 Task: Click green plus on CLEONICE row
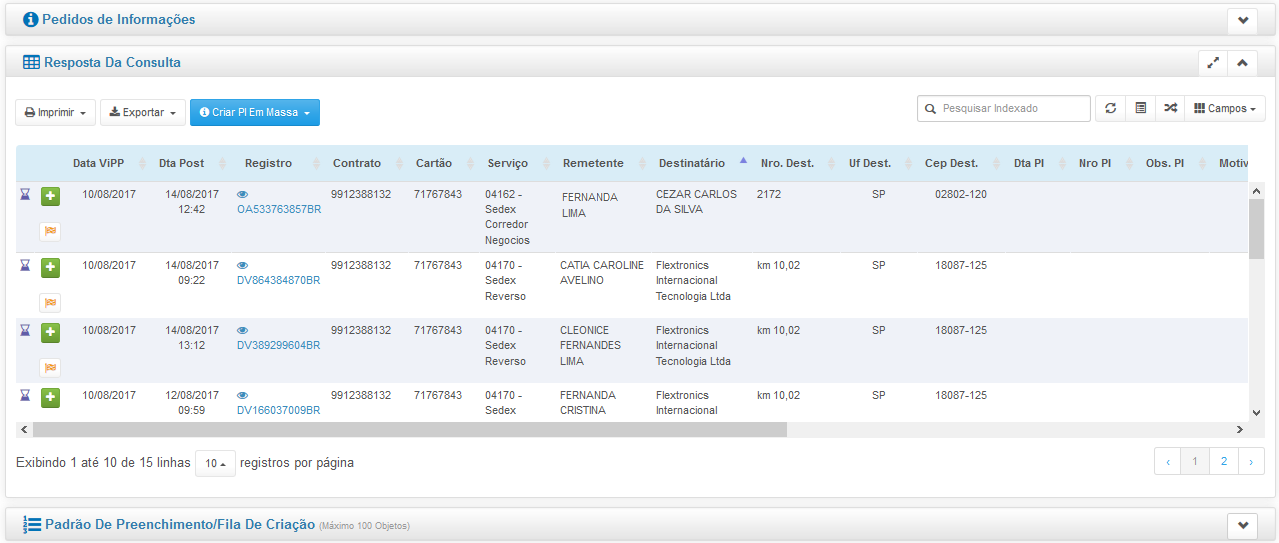click(50, 332)
